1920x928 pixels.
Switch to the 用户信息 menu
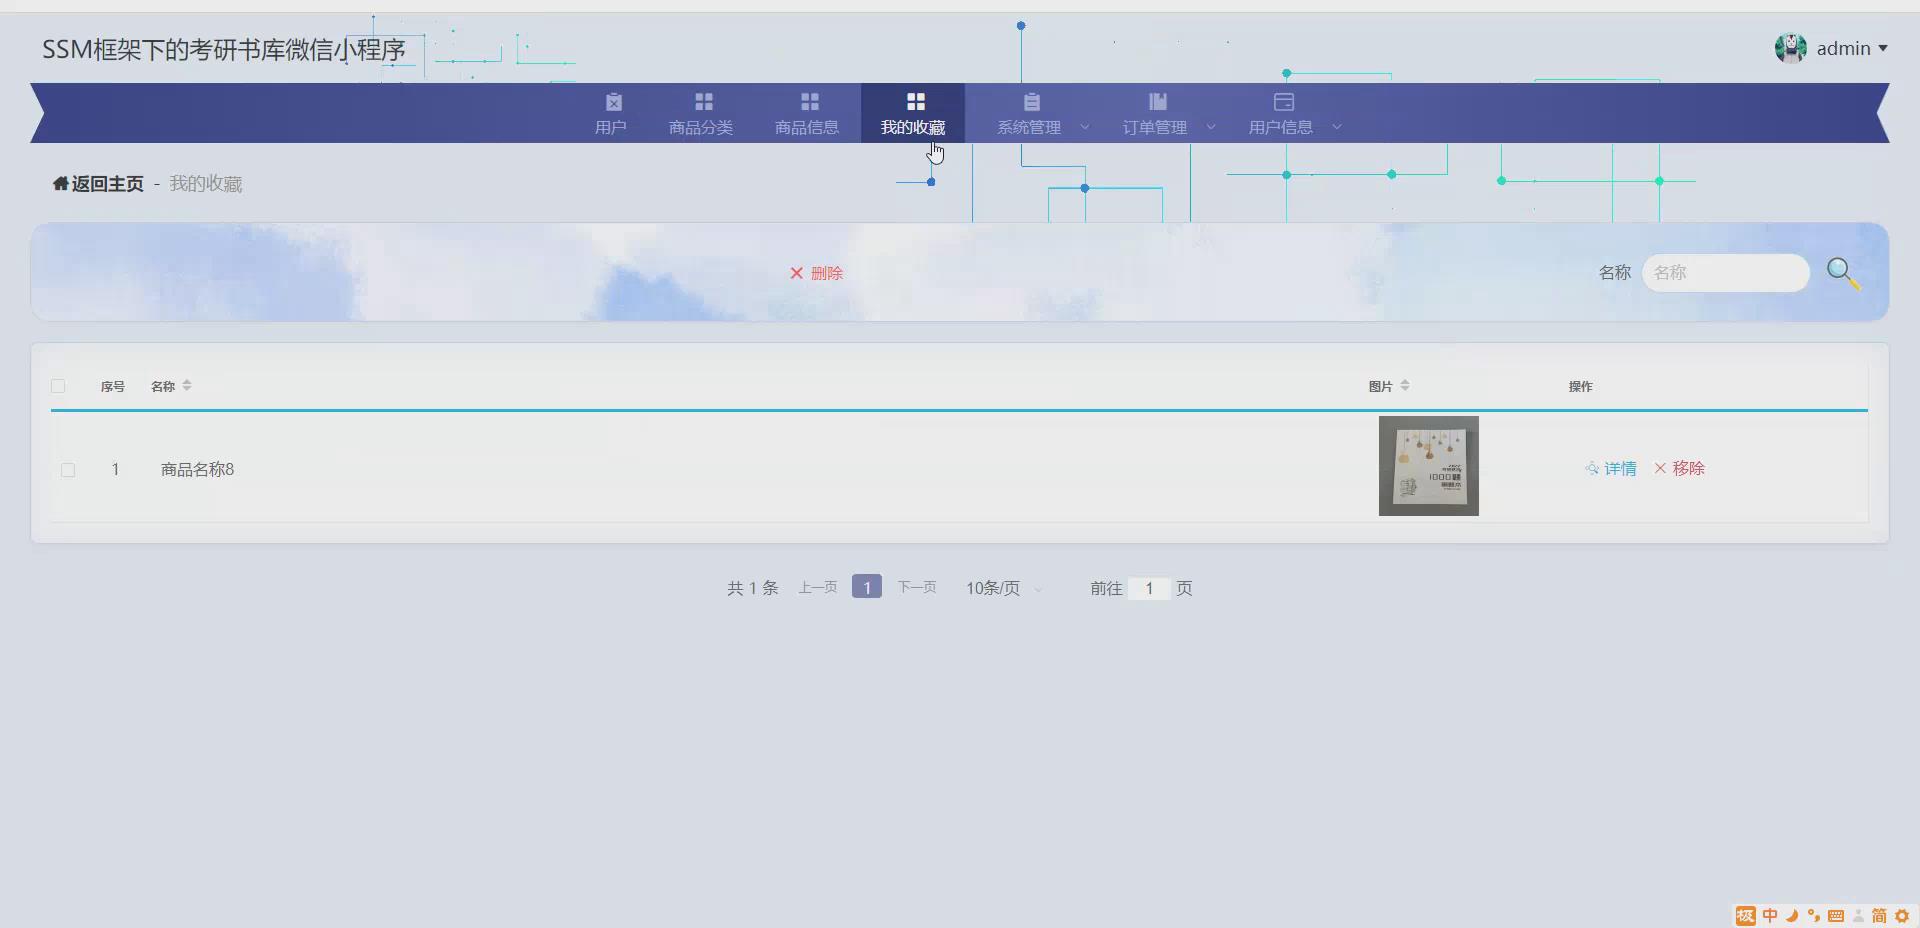(1283, 127)
